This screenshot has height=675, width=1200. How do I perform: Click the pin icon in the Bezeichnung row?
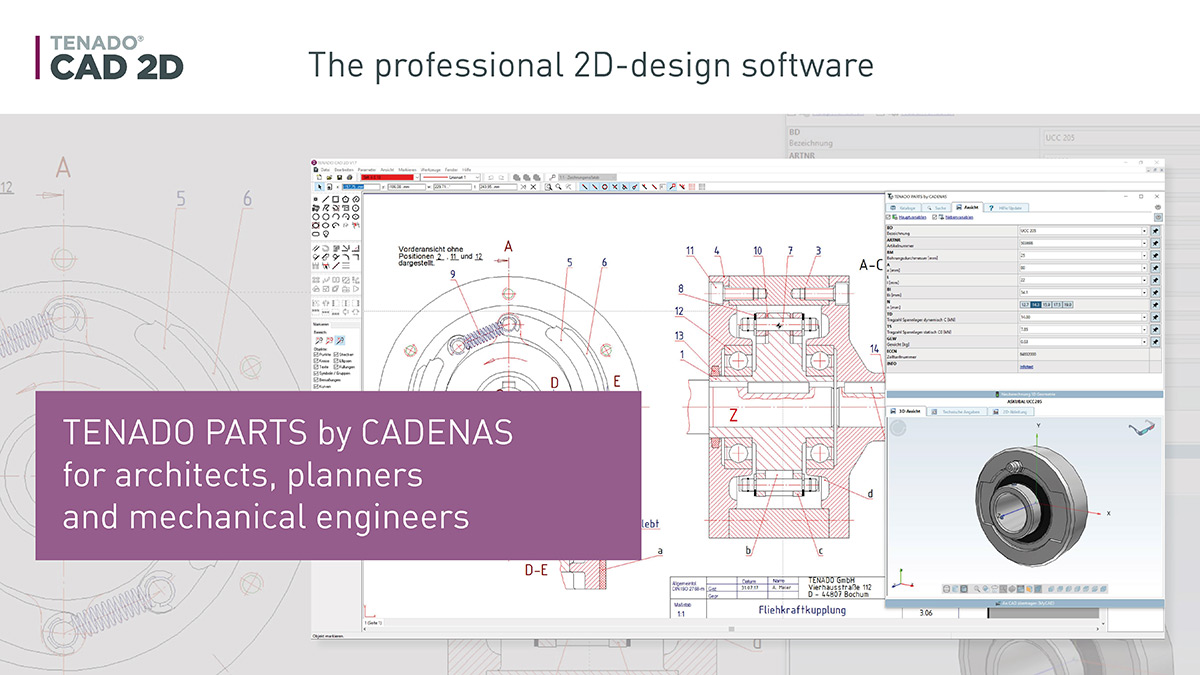pyautogui.click(x=1155, y=231)
